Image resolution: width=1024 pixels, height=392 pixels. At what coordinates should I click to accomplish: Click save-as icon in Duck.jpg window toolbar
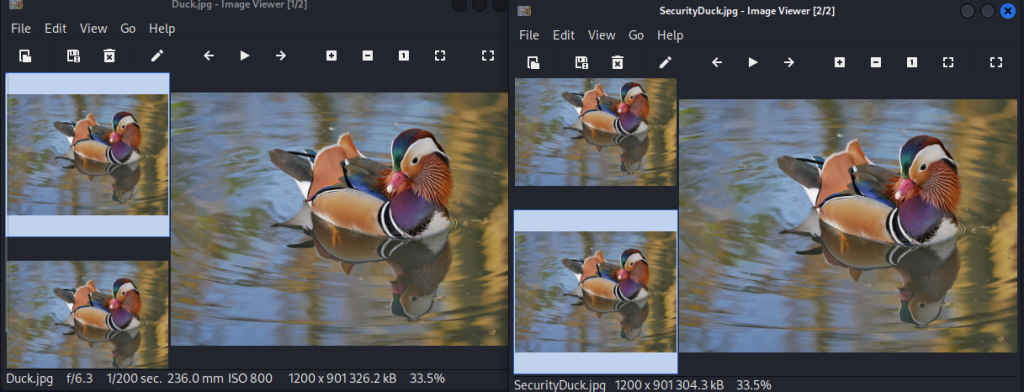pos(73,56)
